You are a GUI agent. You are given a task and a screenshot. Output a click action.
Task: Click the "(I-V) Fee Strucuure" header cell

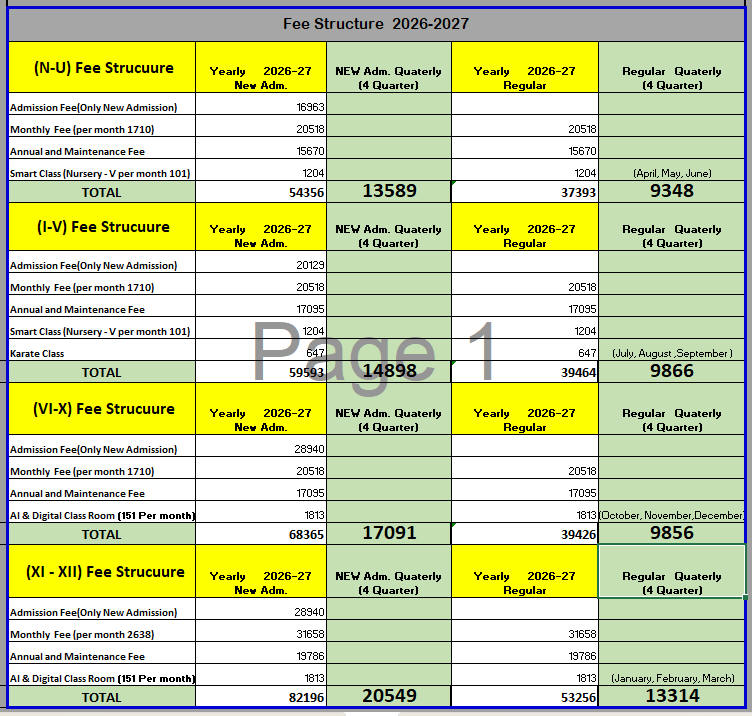tap(102, 226)
